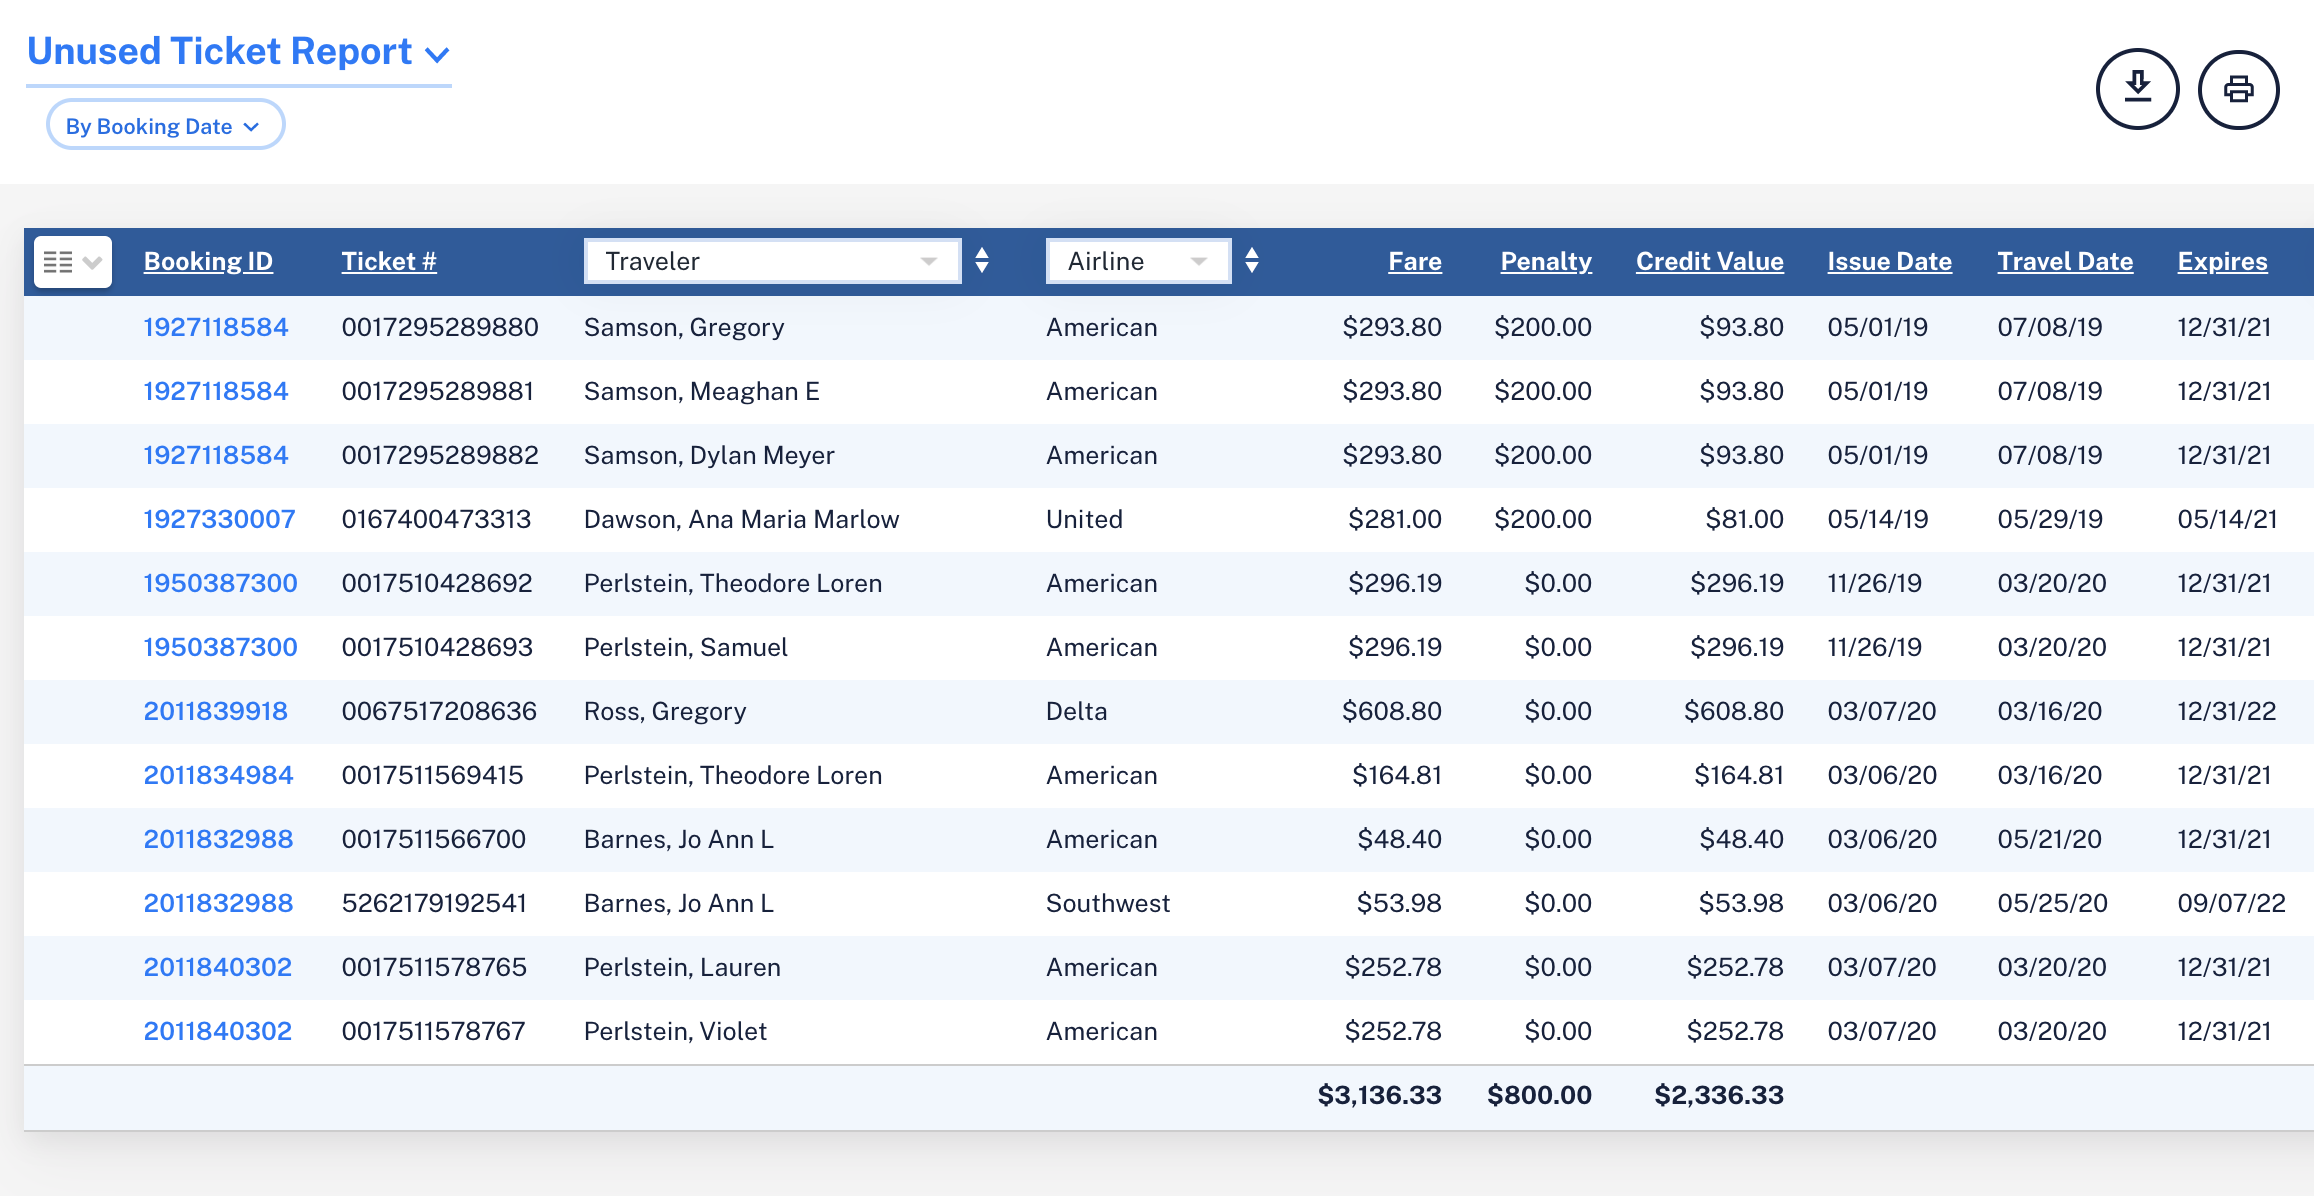Open the column layout selector icon

(x=72, y=262)
